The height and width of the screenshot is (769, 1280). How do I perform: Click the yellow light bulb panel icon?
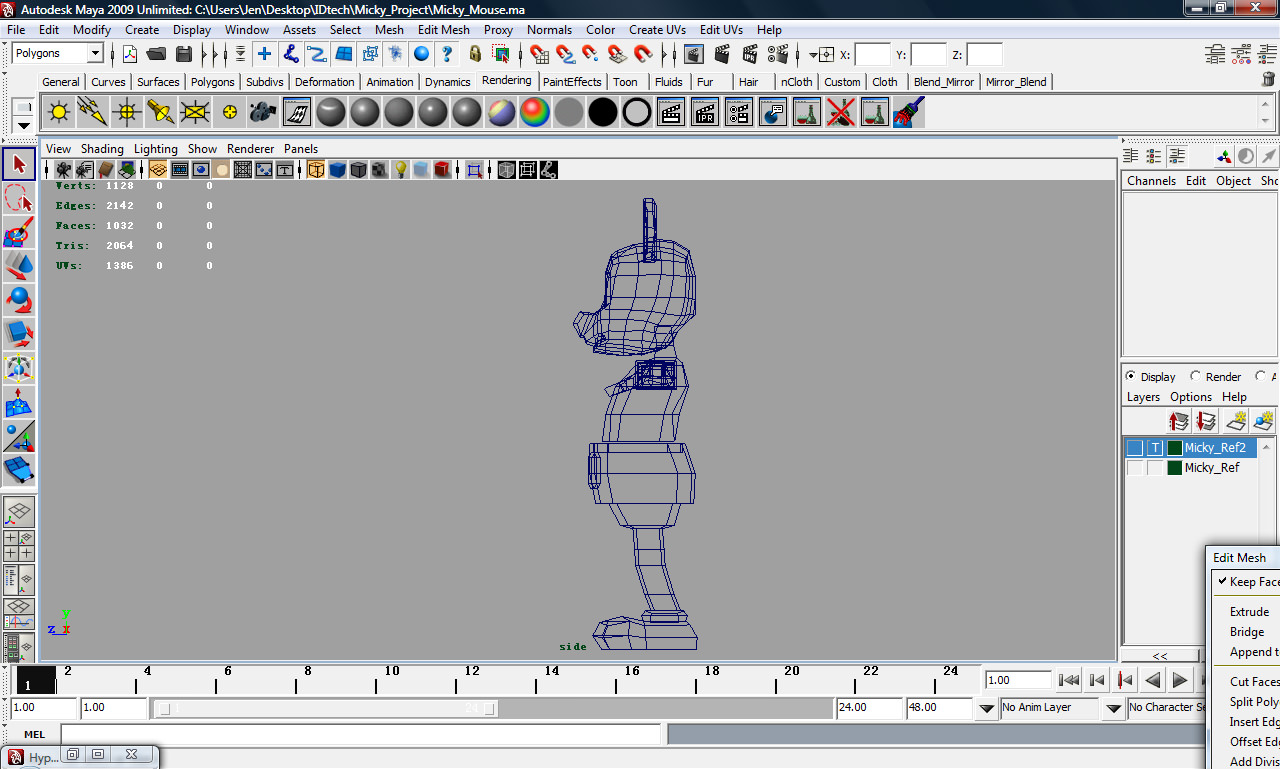[401, 170]
